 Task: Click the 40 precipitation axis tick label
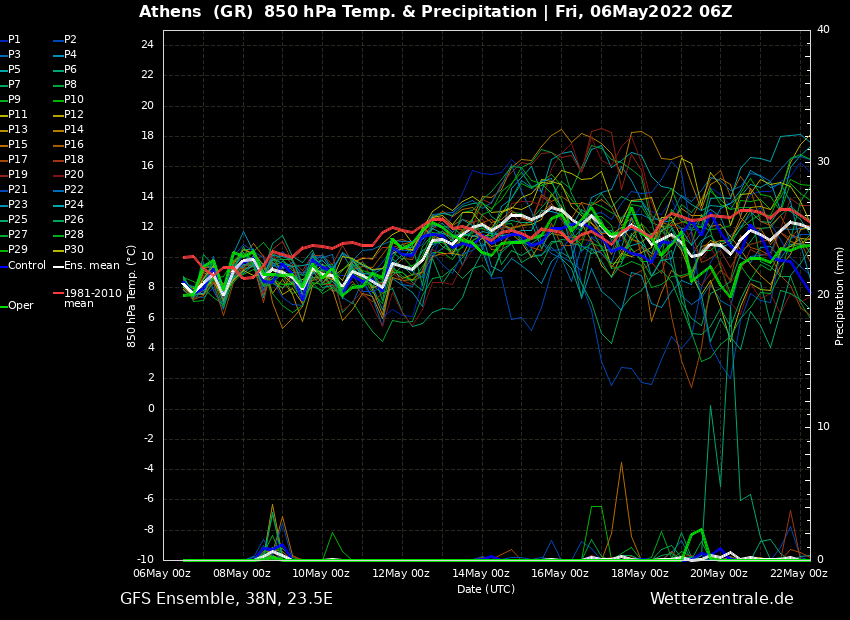tap(823, 30)
